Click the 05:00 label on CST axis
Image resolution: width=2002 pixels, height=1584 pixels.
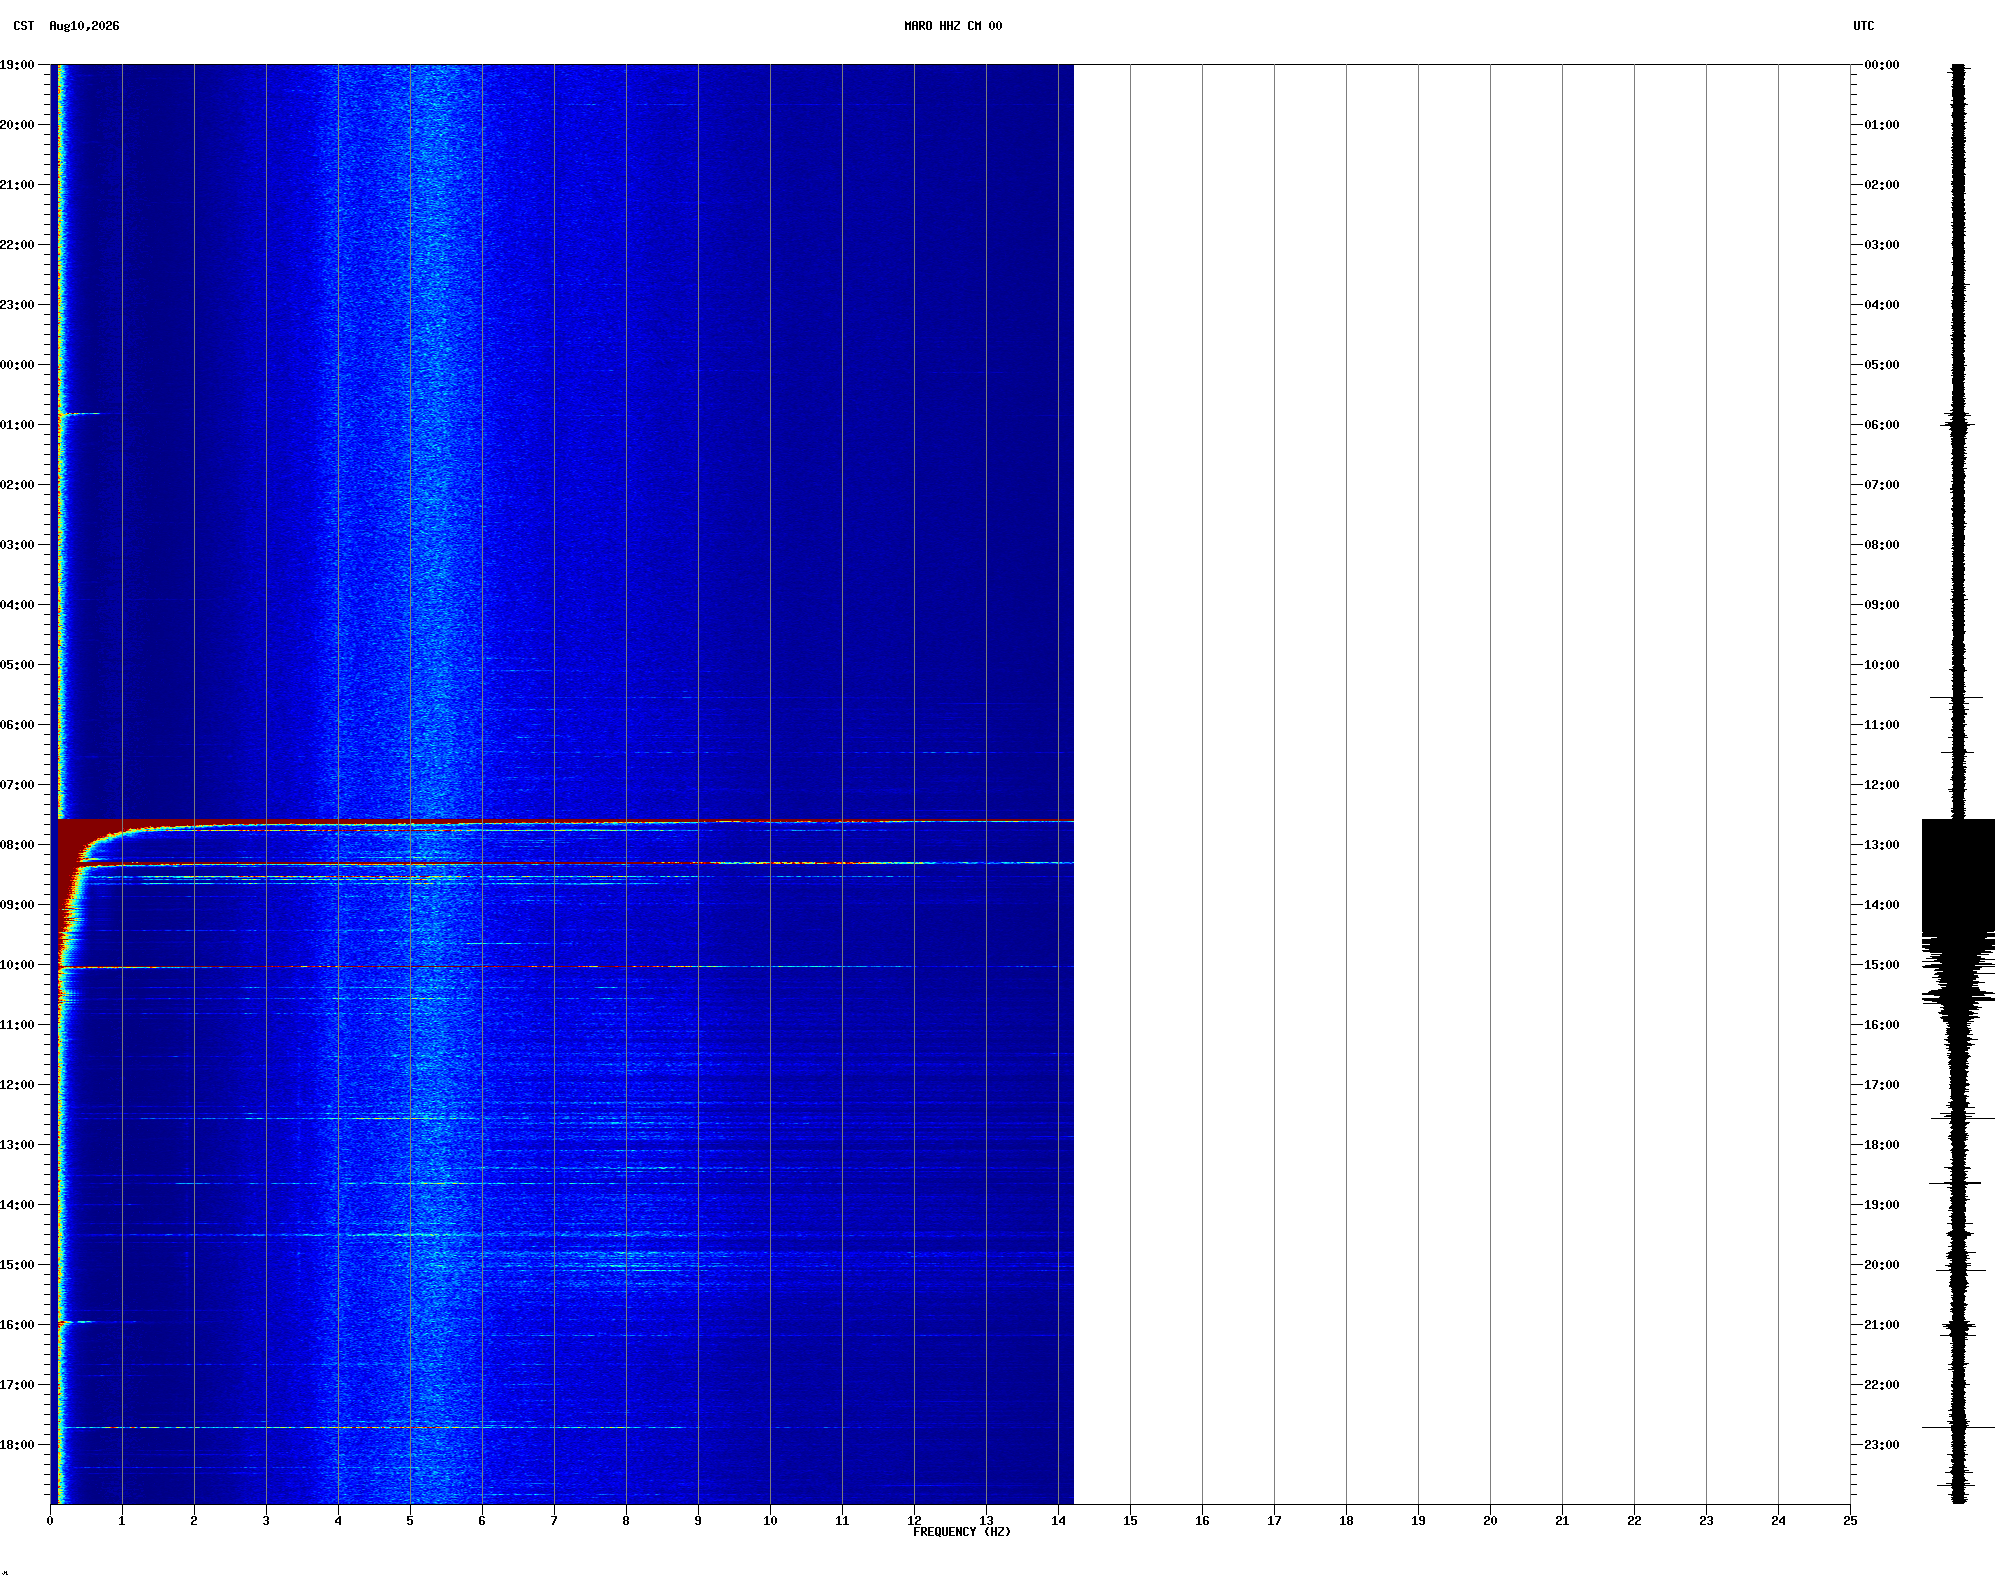[x=17, y=665]
